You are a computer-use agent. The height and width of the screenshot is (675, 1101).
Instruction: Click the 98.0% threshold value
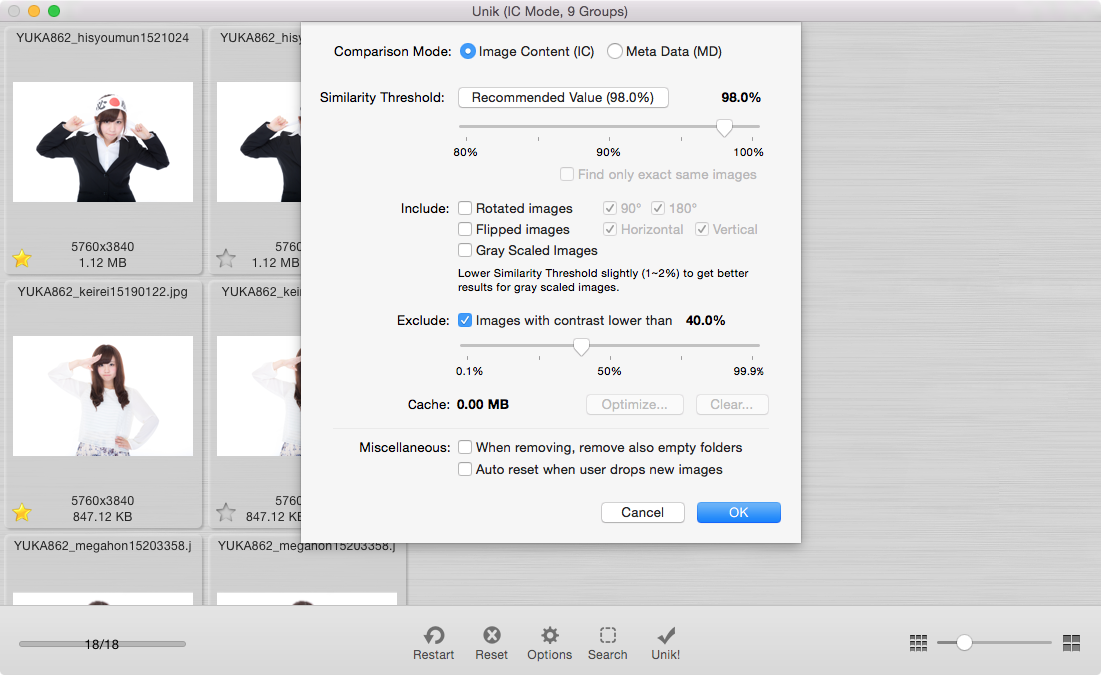point(741,98)
